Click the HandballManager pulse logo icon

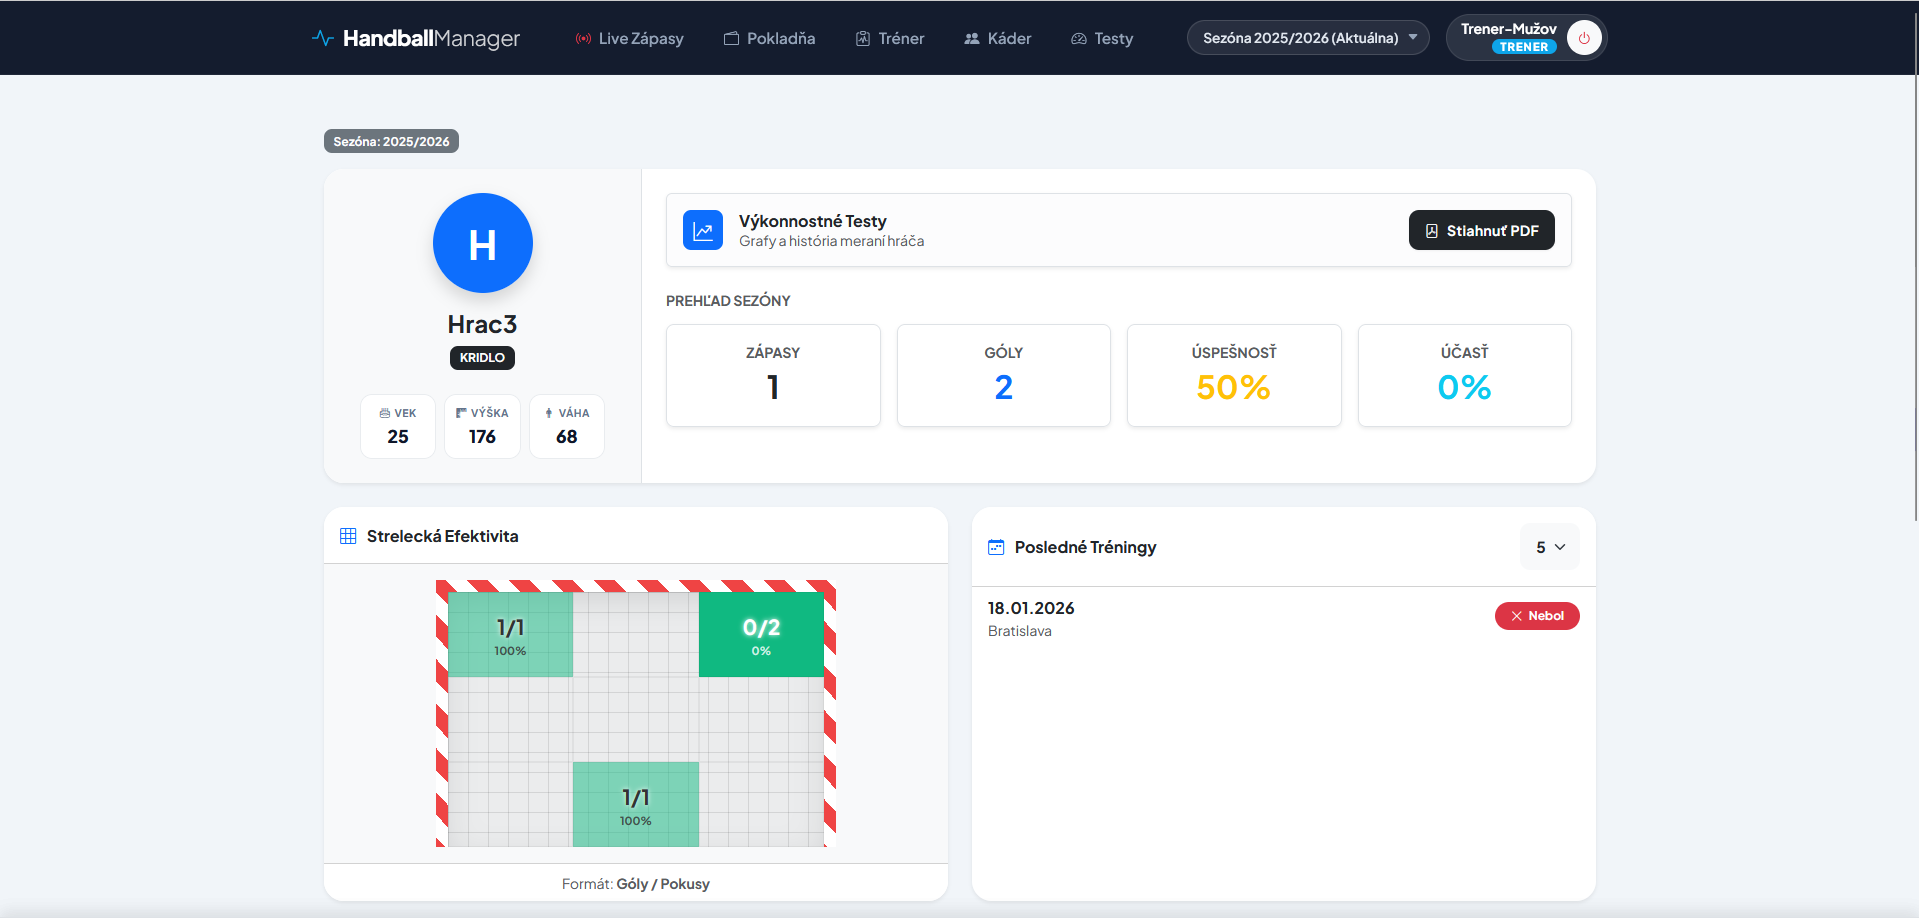point(322,38)
